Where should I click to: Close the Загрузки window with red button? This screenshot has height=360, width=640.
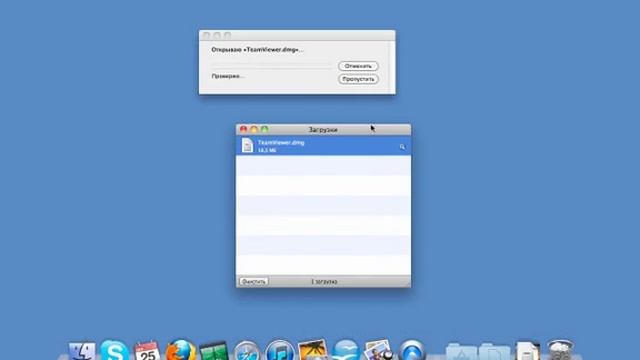[244, 129]
